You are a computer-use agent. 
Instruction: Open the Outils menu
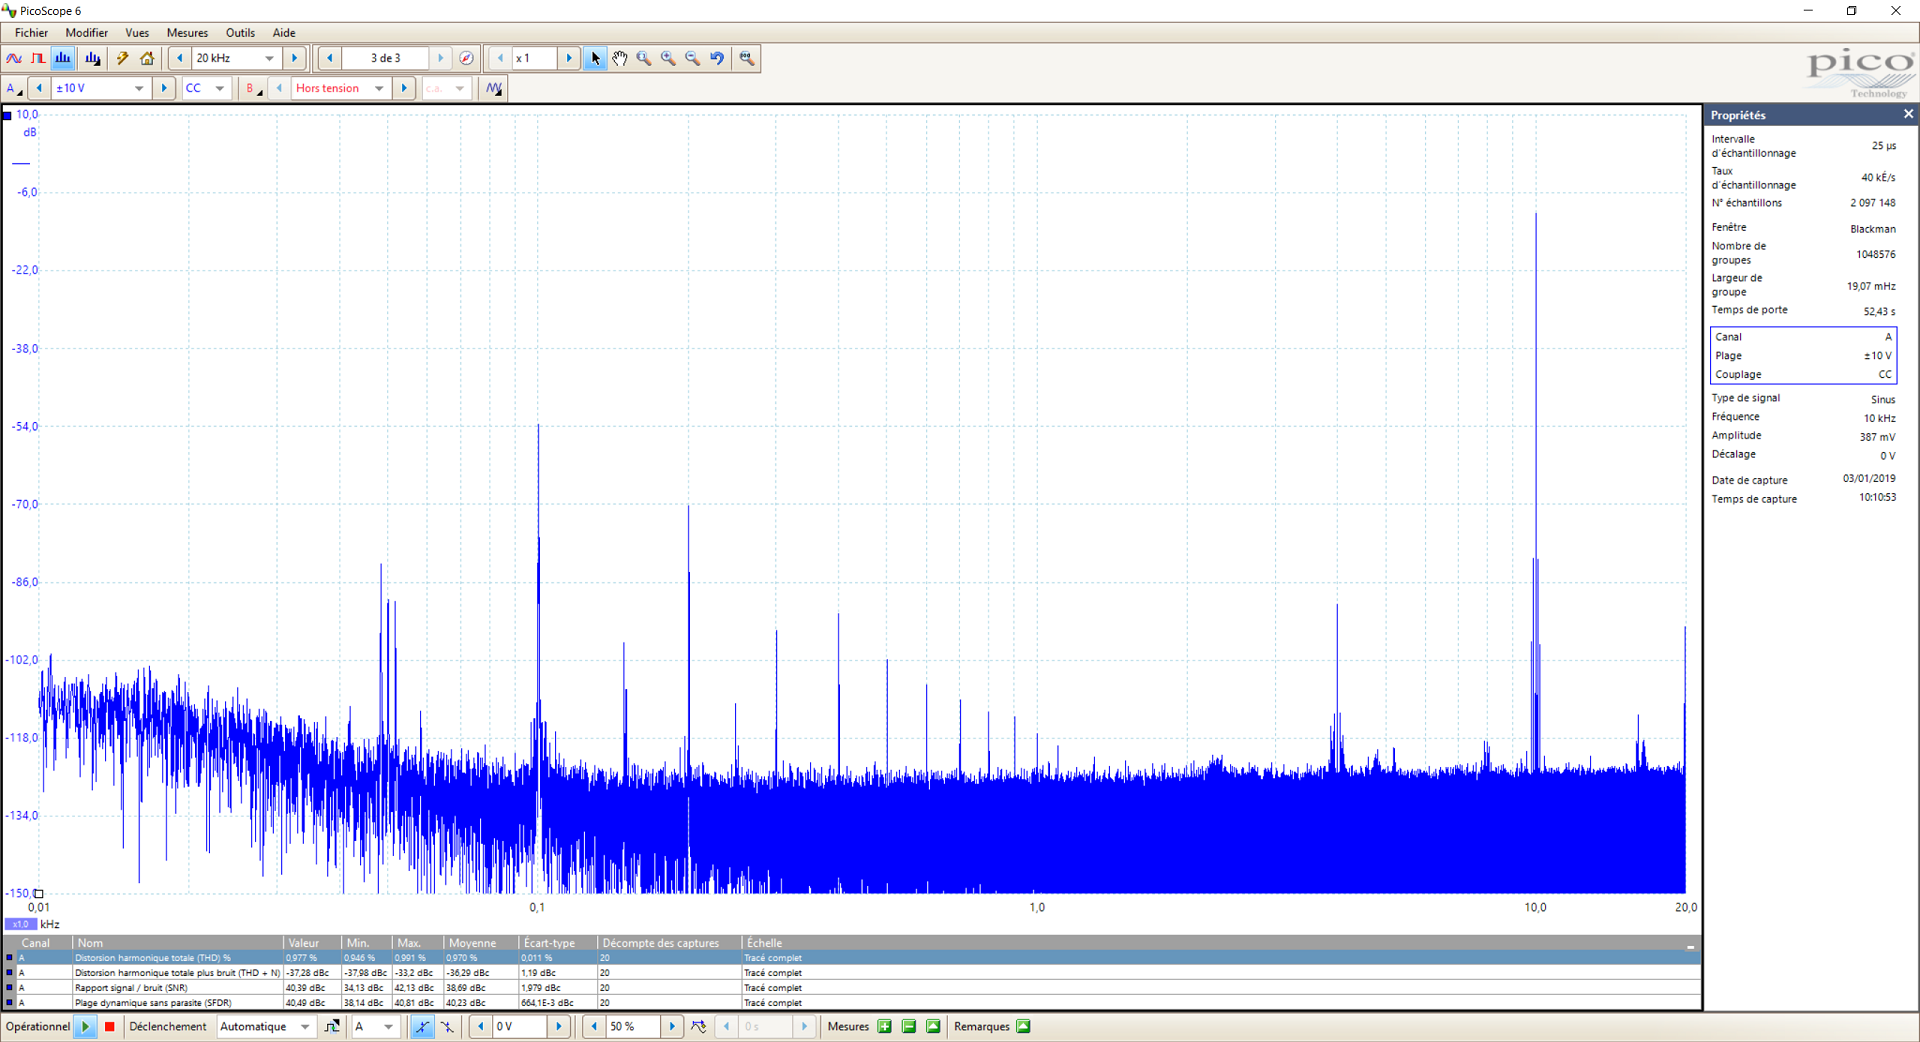(x=240, y=33)
